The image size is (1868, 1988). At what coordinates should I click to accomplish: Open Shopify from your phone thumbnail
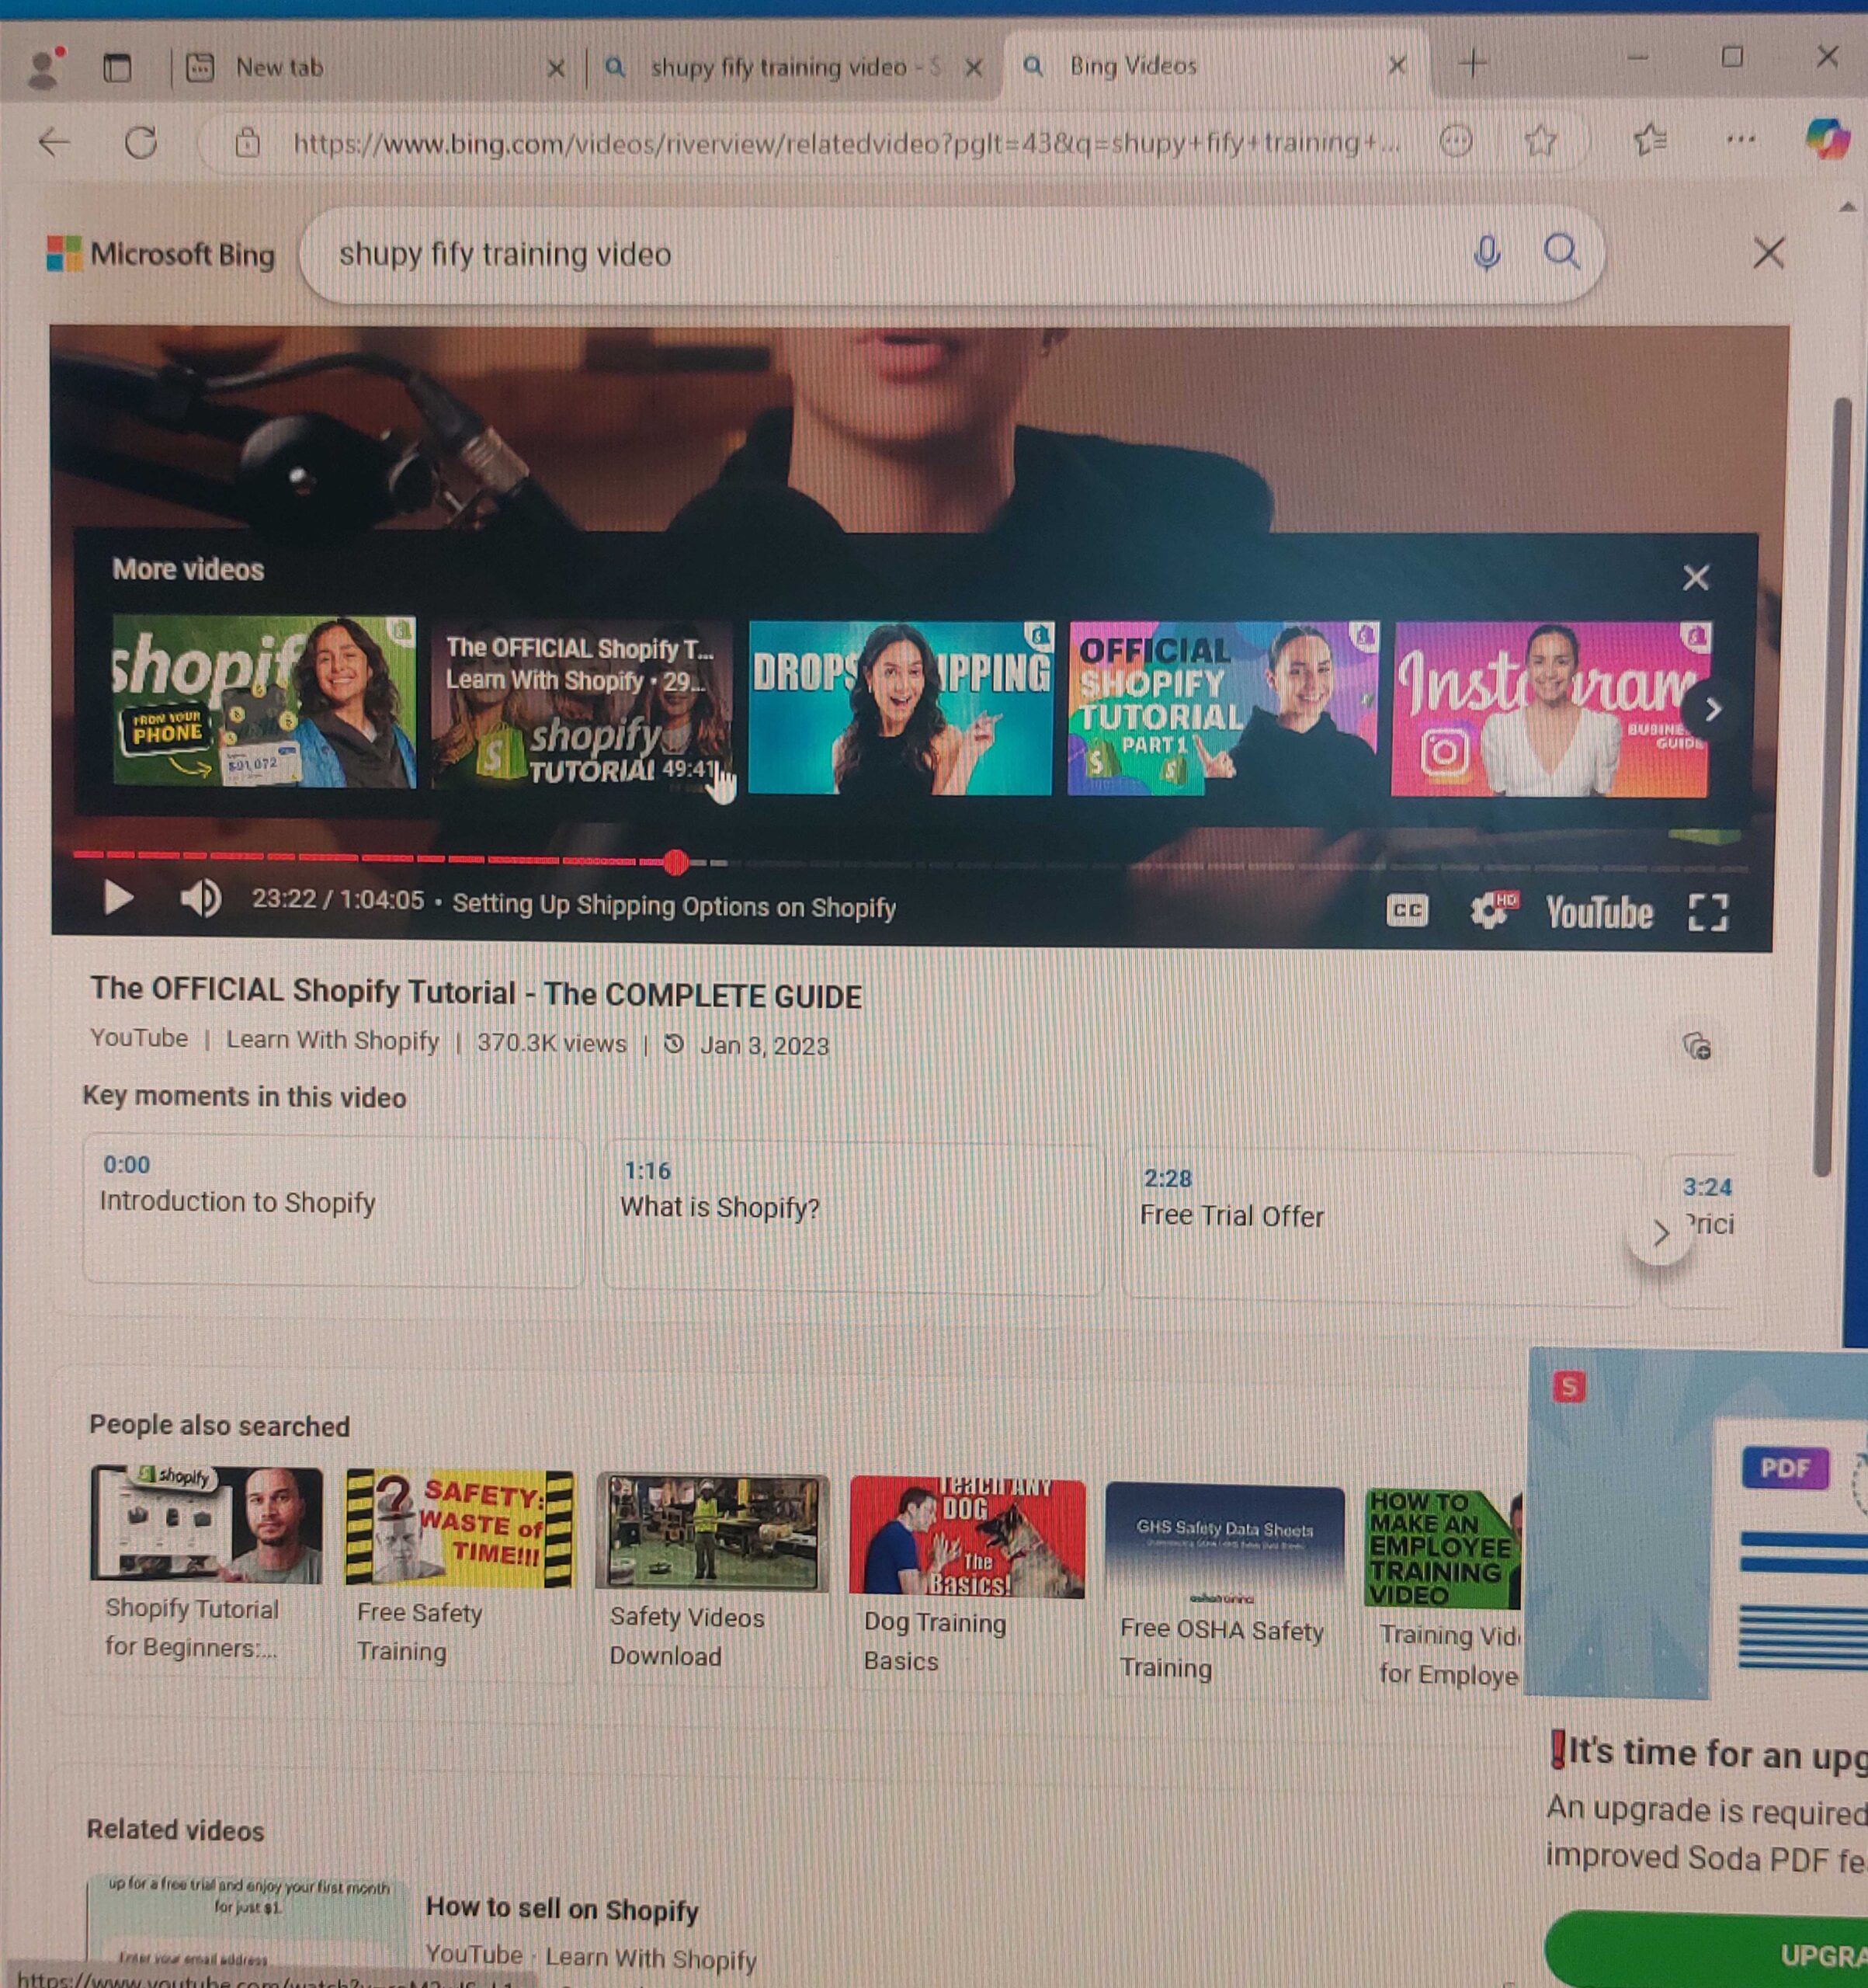(264, 702)
